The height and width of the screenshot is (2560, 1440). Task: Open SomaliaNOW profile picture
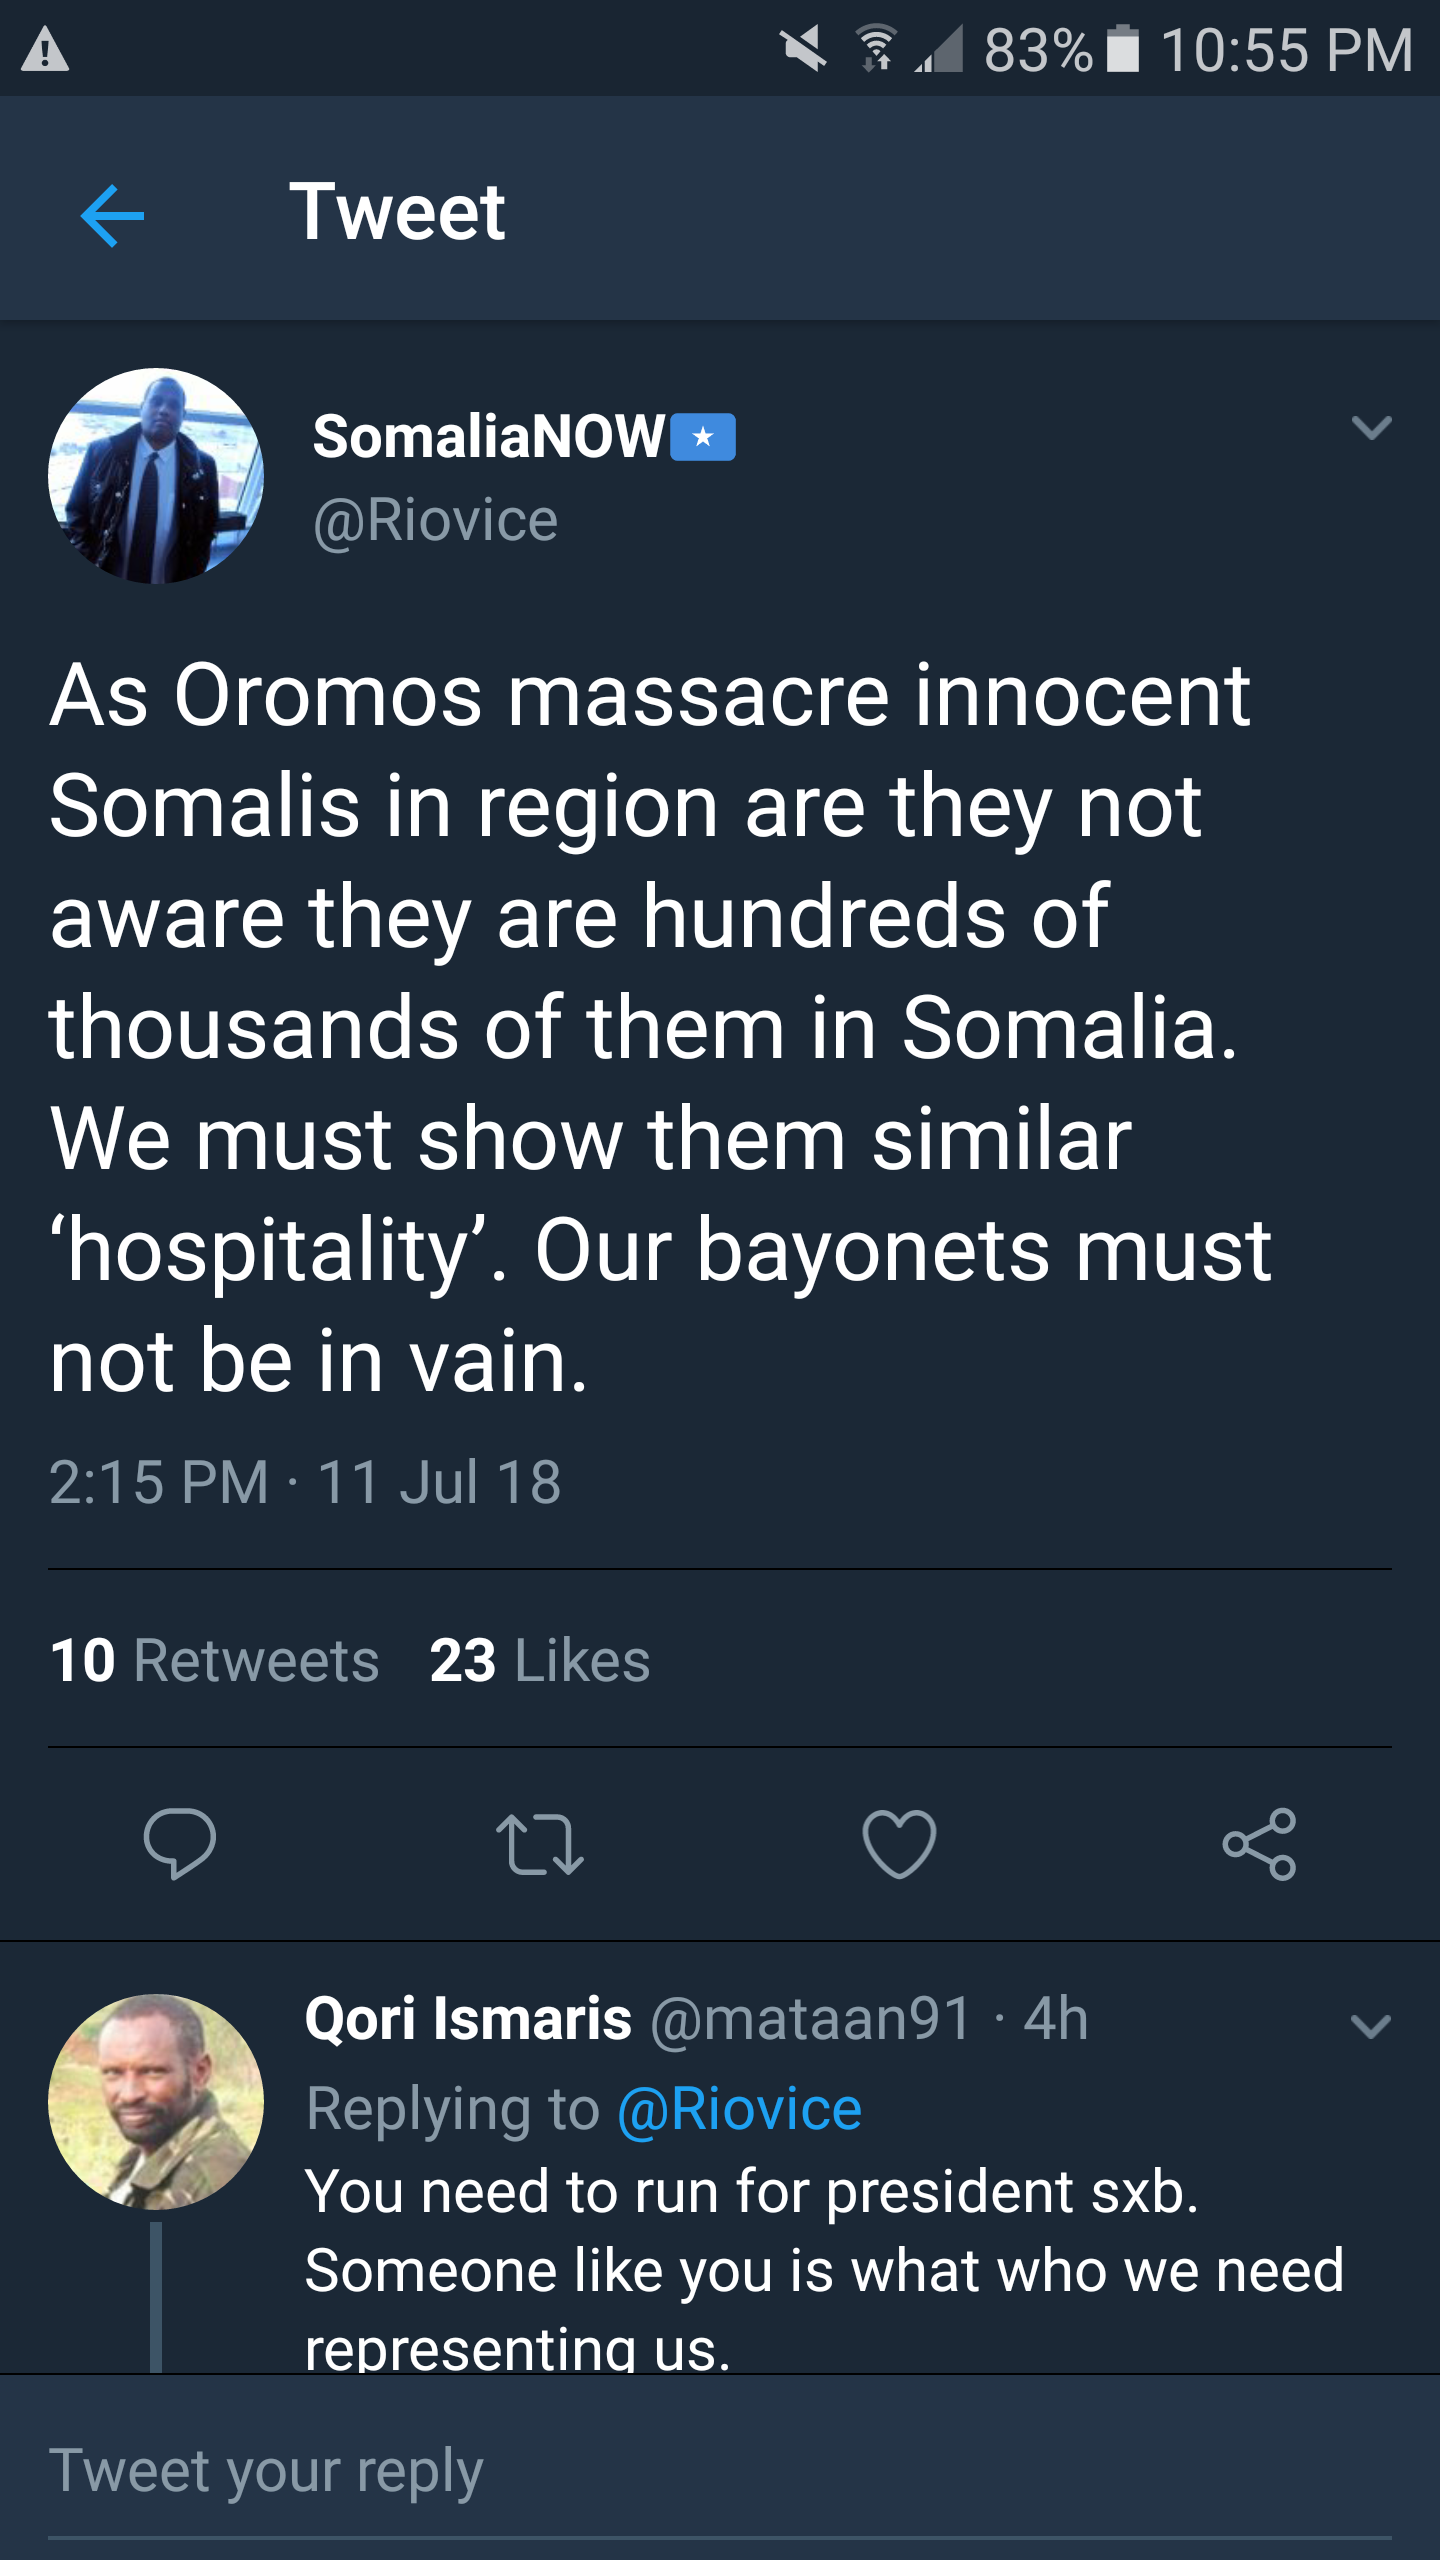point(156,476)
